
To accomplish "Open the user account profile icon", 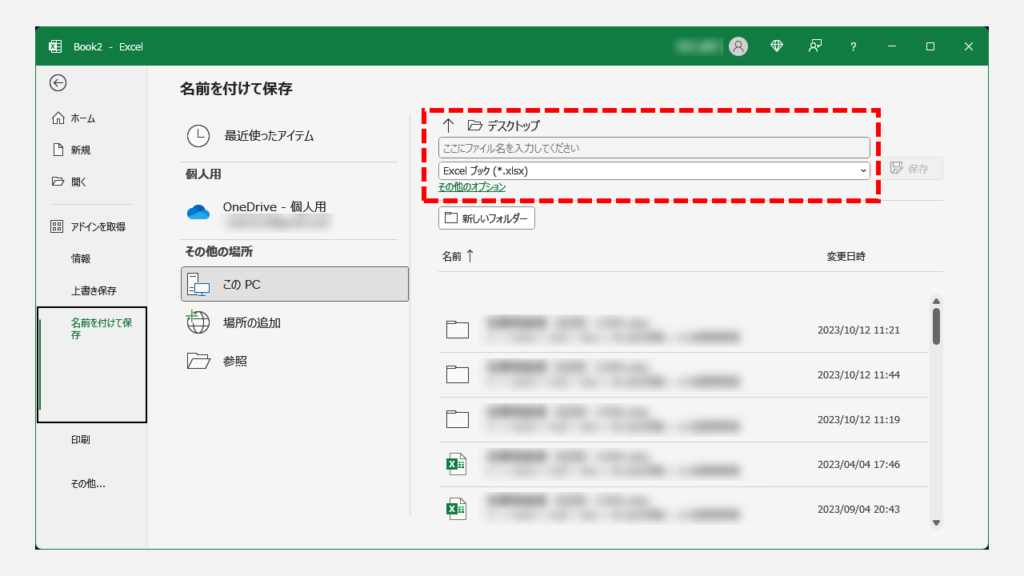I will point(738,46).
